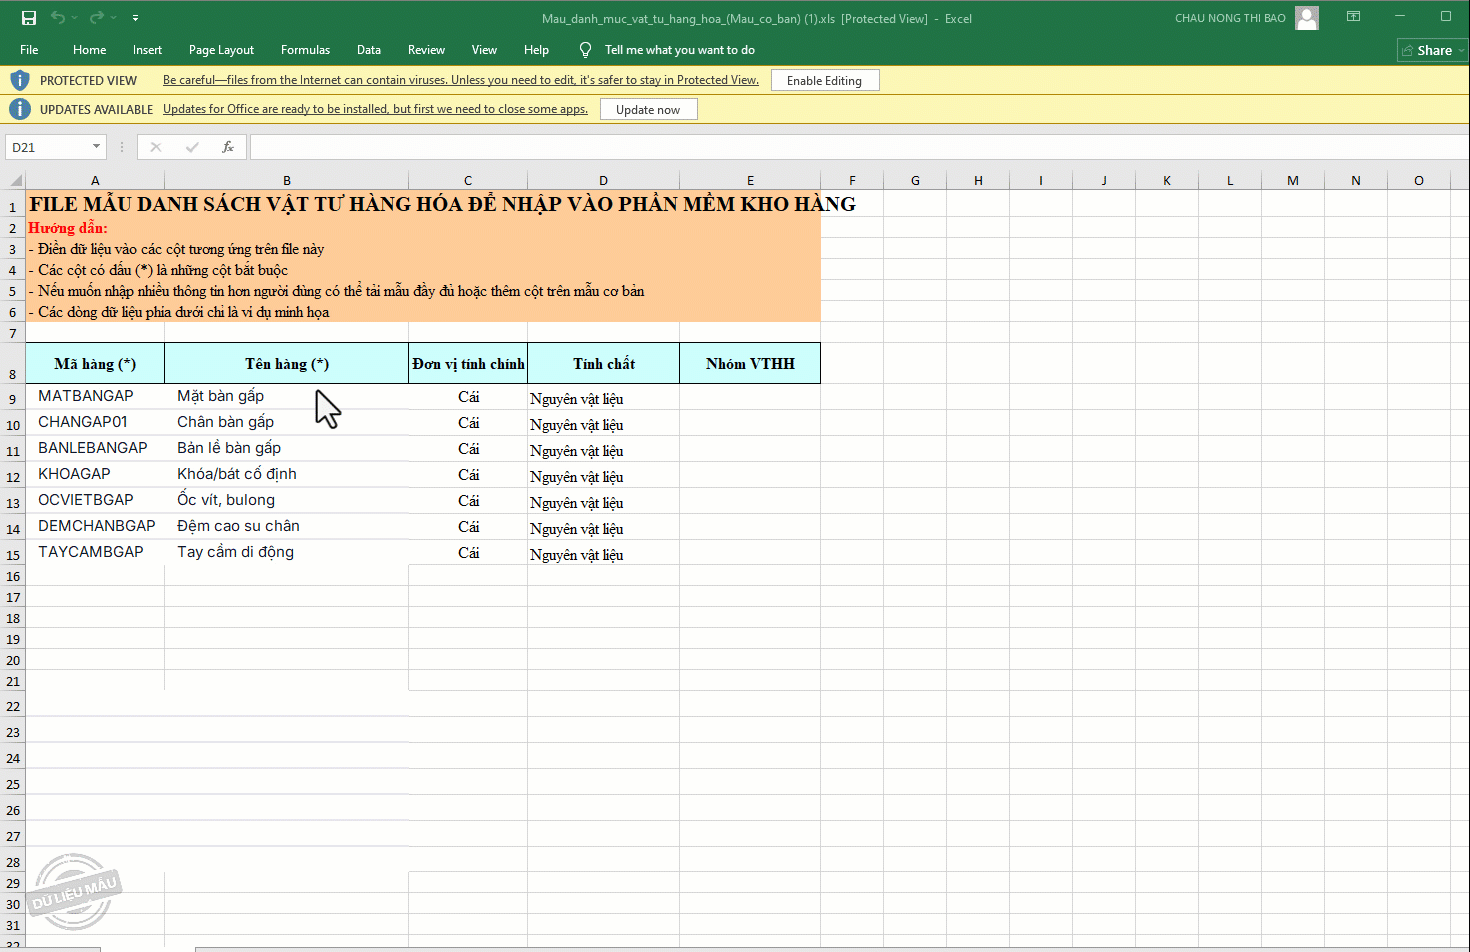
Task: Click the Protected View shield icon
Action: pyautogui.click(x=19, y=80)
